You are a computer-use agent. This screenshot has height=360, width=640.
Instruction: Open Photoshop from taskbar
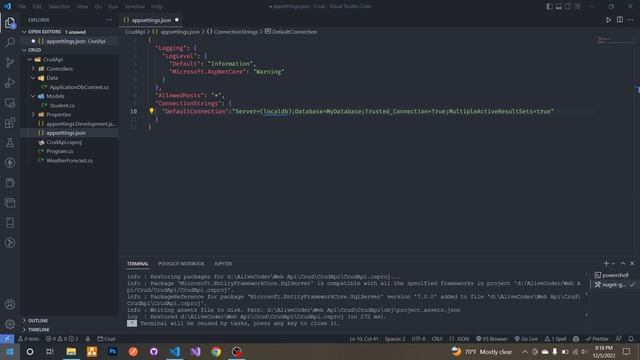[x=113, y=351]
